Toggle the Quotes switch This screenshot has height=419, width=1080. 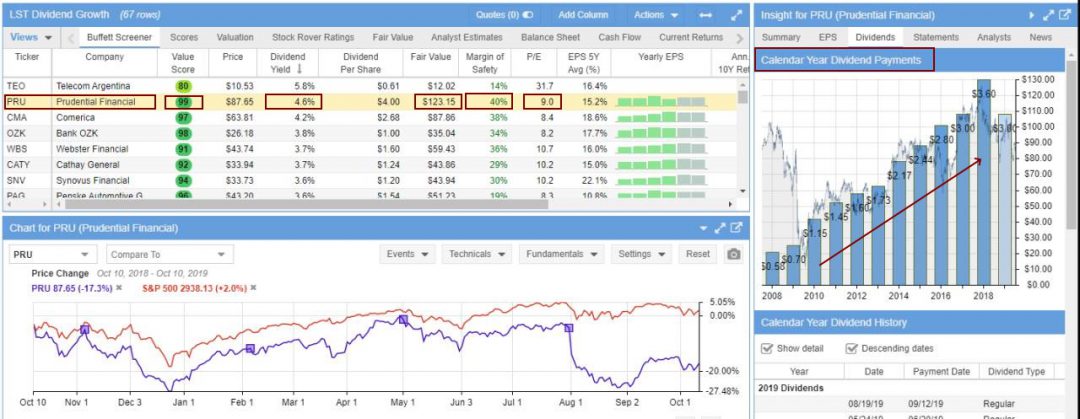pos(528,15)
